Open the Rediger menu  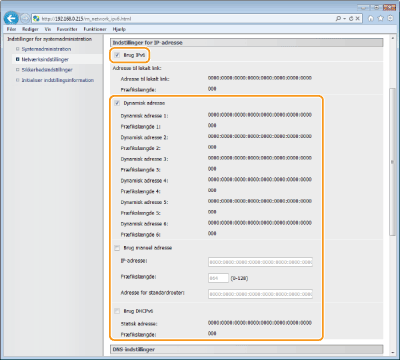[x=30, y=29]
